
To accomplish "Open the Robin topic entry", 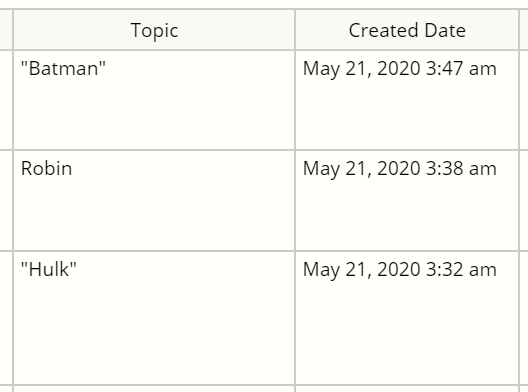I will (x=46, y=168).
